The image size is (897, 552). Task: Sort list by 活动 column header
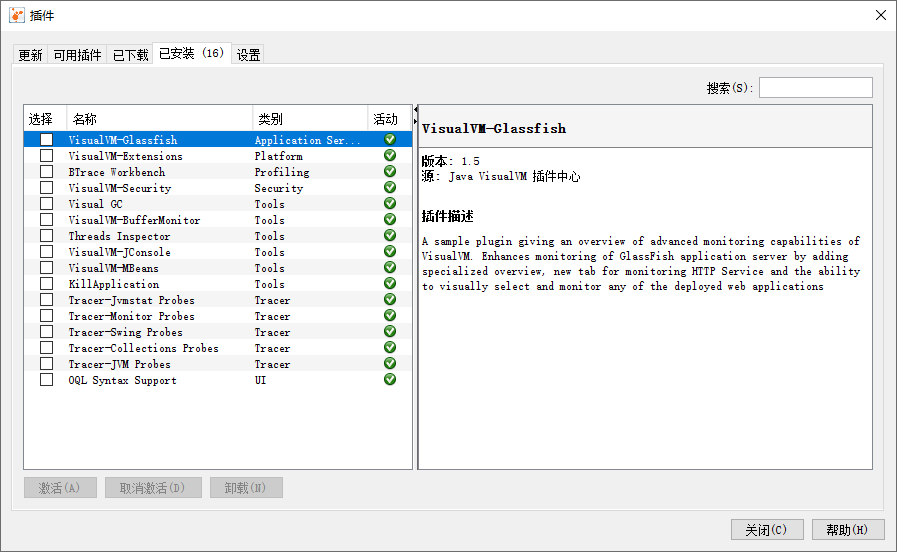390,119
